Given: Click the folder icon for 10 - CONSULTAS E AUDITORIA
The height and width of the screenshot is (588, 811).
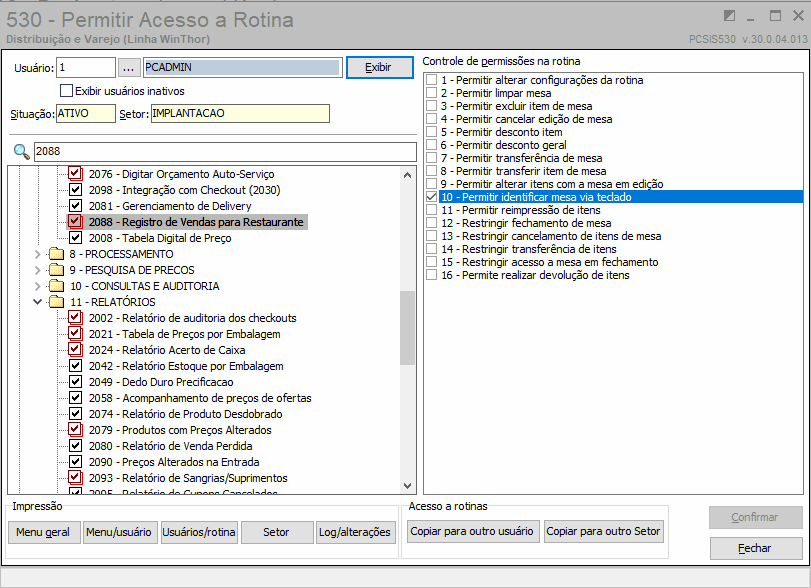Looking at the screenshot, I should [x=56, y=286].
